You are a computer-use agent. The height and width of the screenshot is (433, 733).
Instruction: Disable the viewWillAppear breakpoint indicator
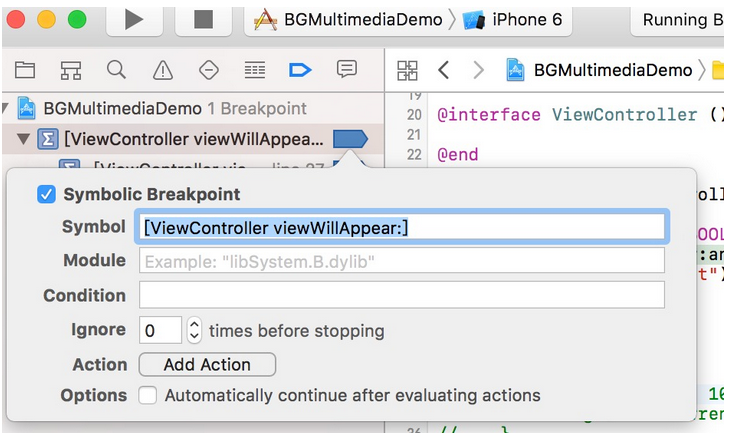click(350, 139)
